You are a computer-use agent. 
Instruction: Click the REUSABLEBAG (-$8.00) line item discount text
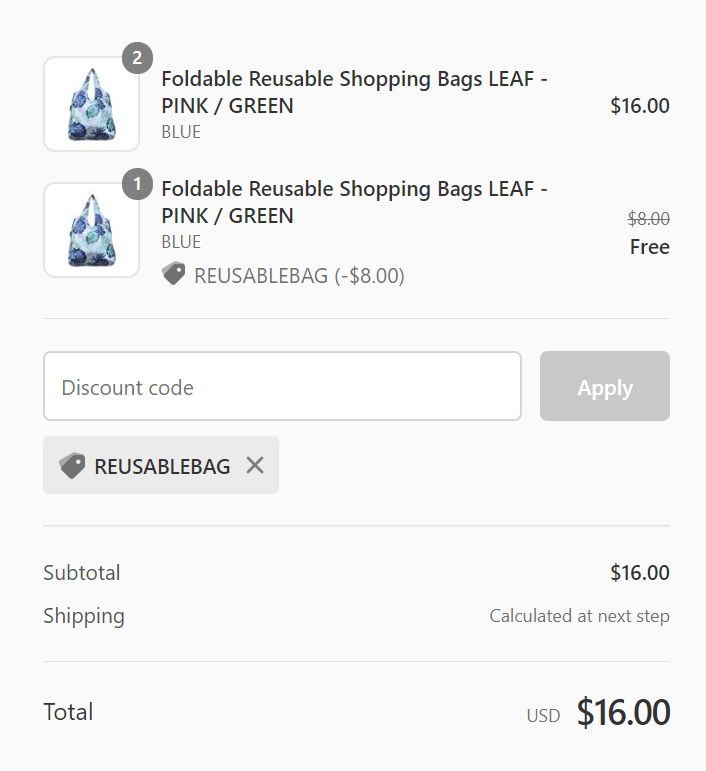coord(299,276)
